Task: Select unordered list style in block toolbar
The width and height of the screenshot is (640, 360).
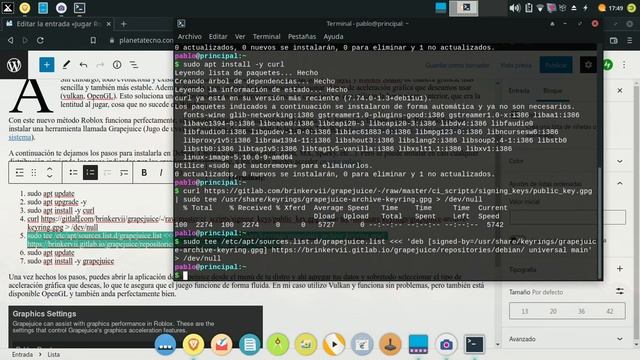Action: tap(73, 173)
